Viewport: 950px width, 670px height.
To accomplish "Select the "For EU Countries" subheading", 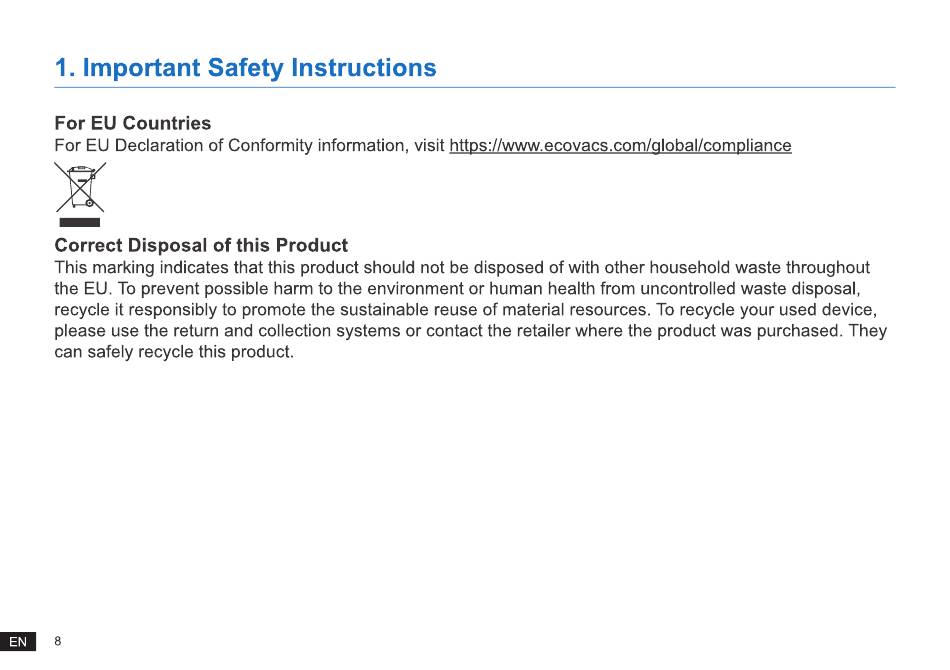I will (x=132, y=123).
